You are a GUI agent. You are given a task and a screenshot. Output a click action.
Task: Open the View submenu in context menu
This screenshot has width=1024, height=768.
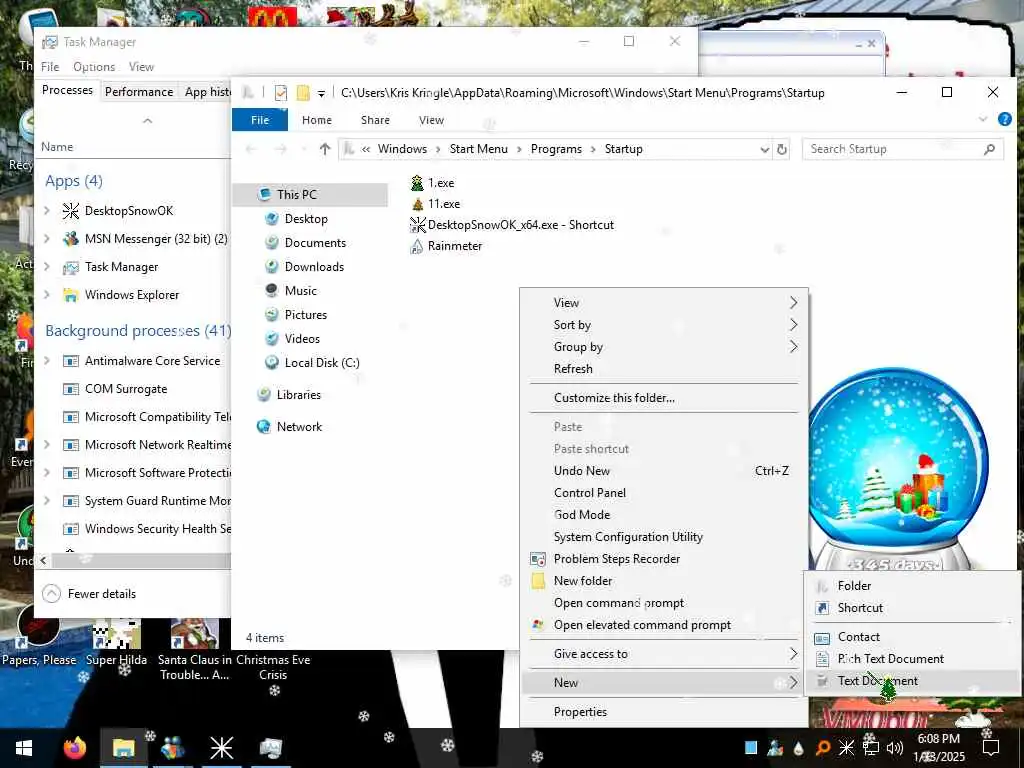665,303
